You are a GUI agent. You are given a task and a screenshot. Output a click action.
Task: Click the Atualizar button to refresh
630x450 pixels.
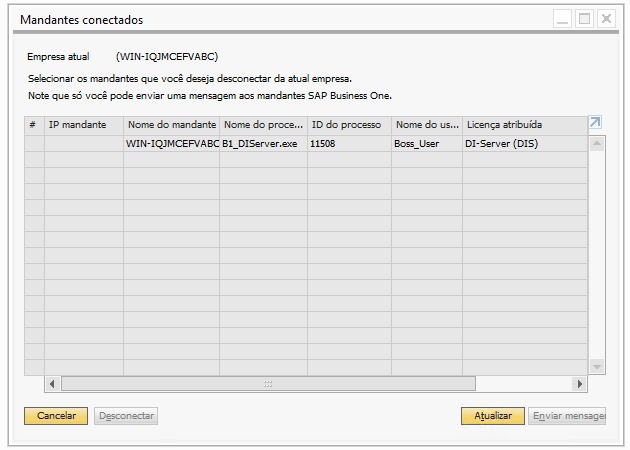pyautogui.click(x=492, y=415)
